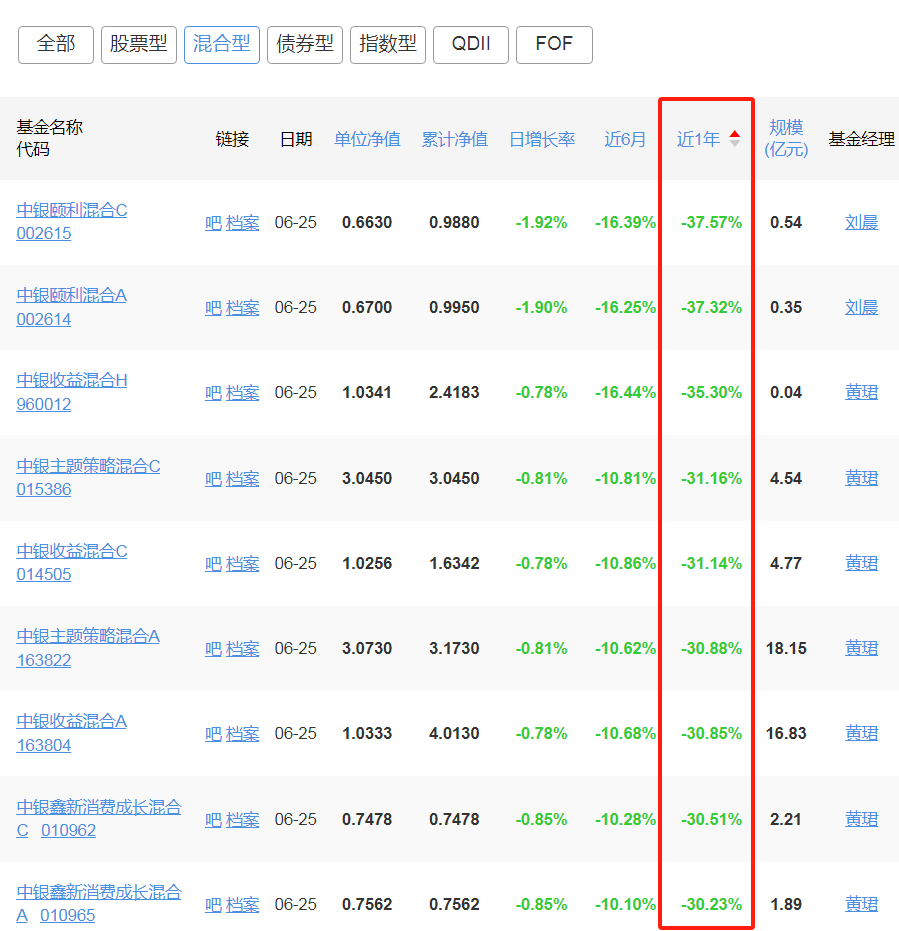Click the -30.23% one-year return value
This screenshot has width=899, height=931.
pos(711,904)
